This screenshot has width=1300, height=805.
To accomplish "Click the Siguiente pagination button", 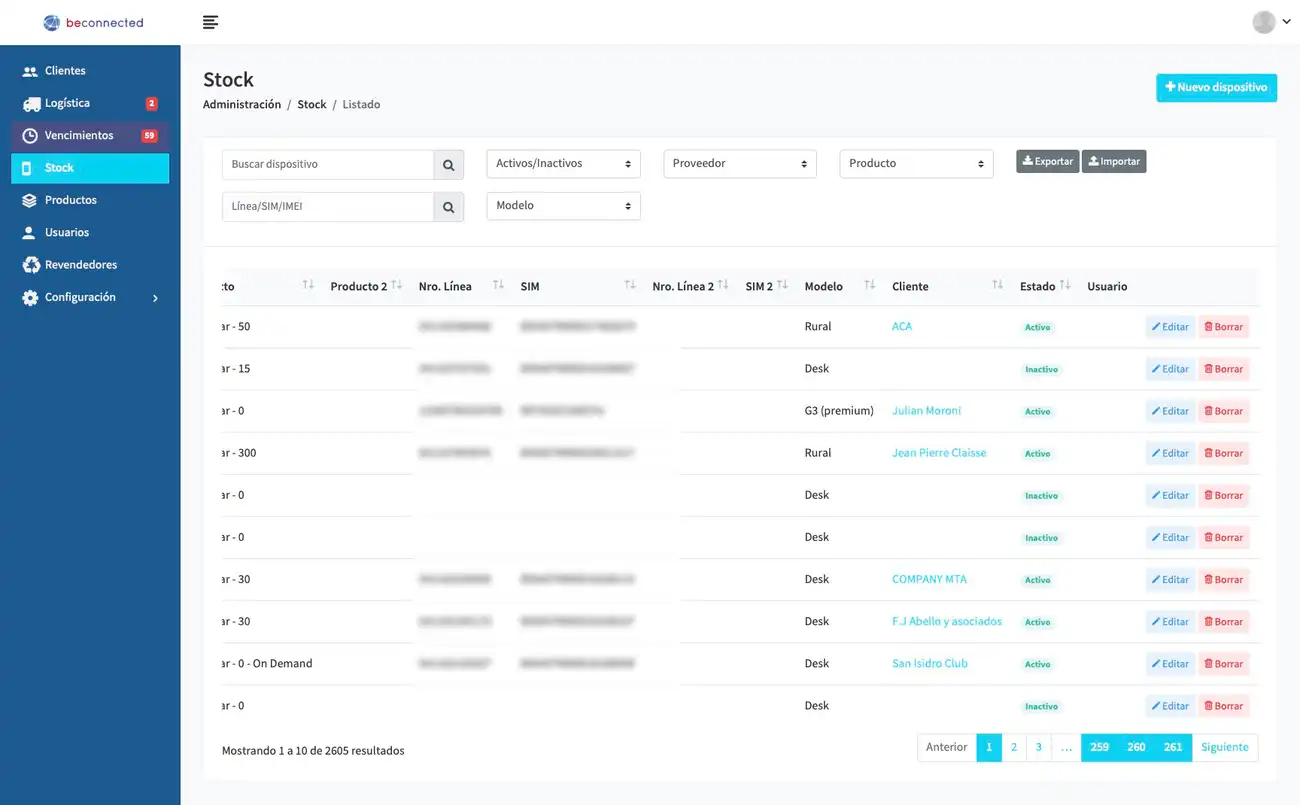I will coord(1225,747).
